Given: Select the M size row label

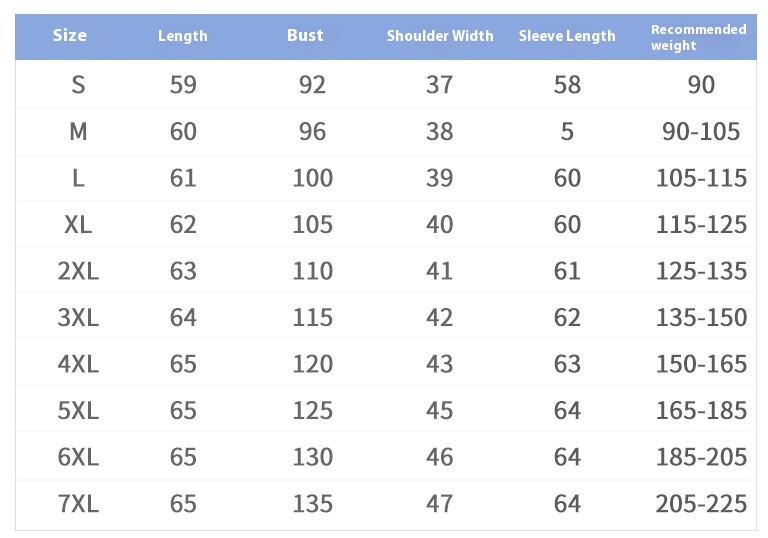Looking at the screenshot, I should (78, 131).
